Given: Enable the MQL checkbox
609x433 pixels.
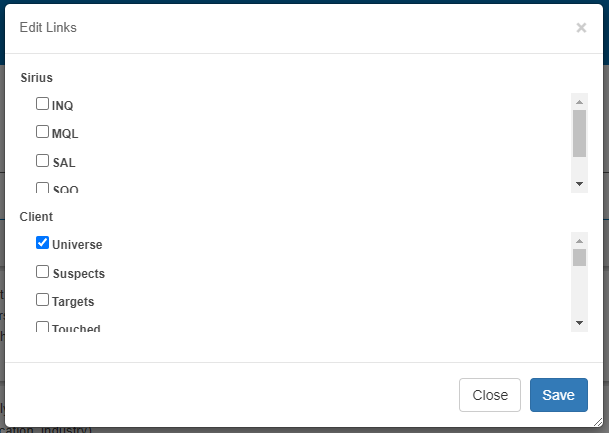Looking at the screenshot, I should point(42,132).
